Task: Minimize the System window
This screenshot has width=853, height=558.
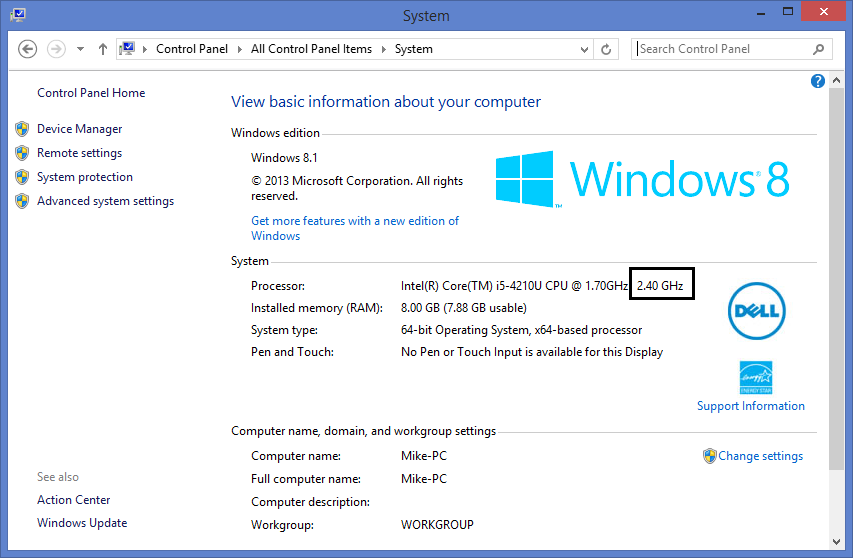Action: [761, 13]
